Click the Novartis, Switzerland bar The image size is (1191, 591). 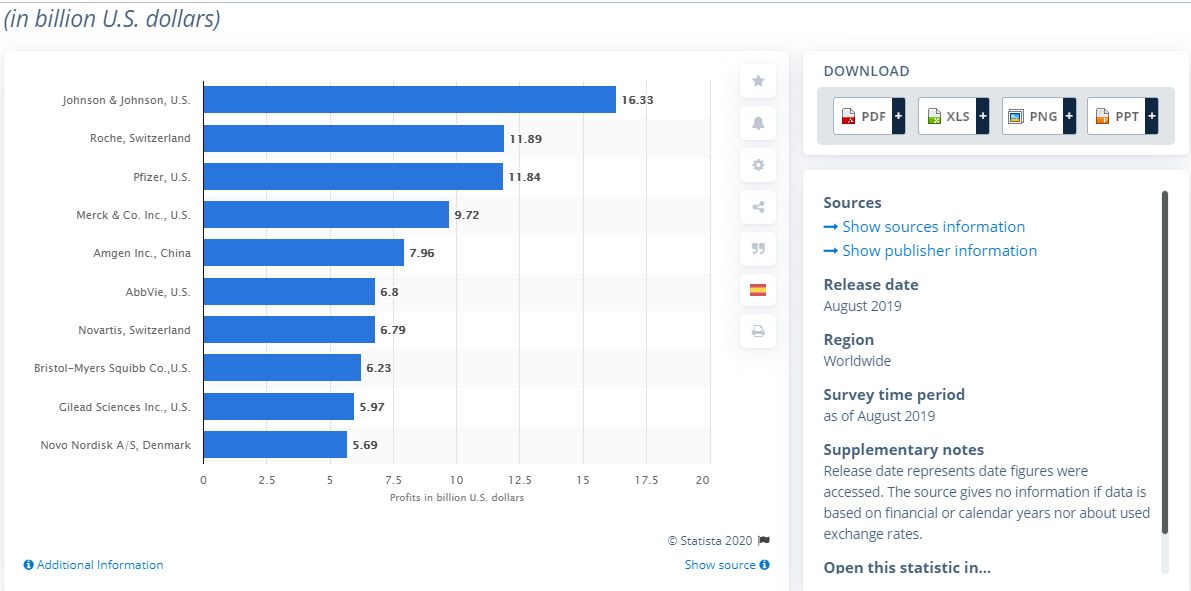289,330
